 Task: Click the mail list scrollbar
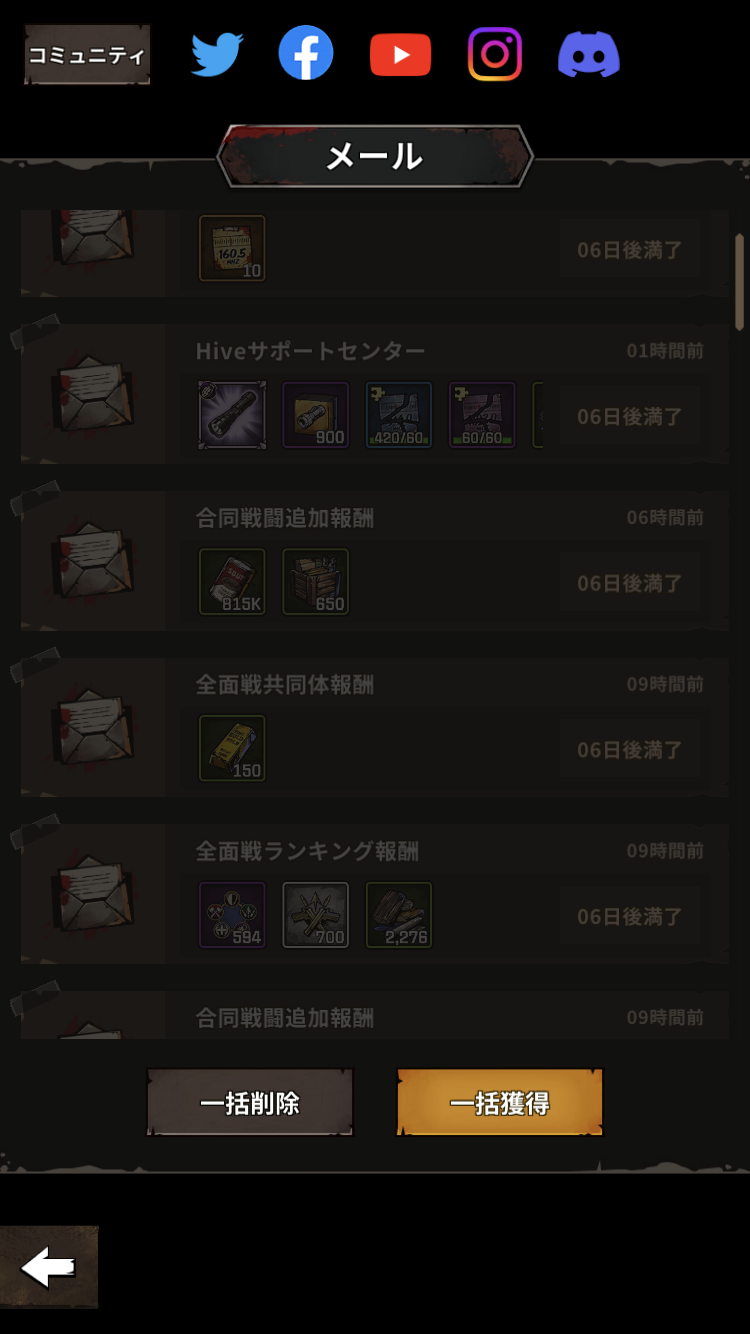tap(740, 282)
